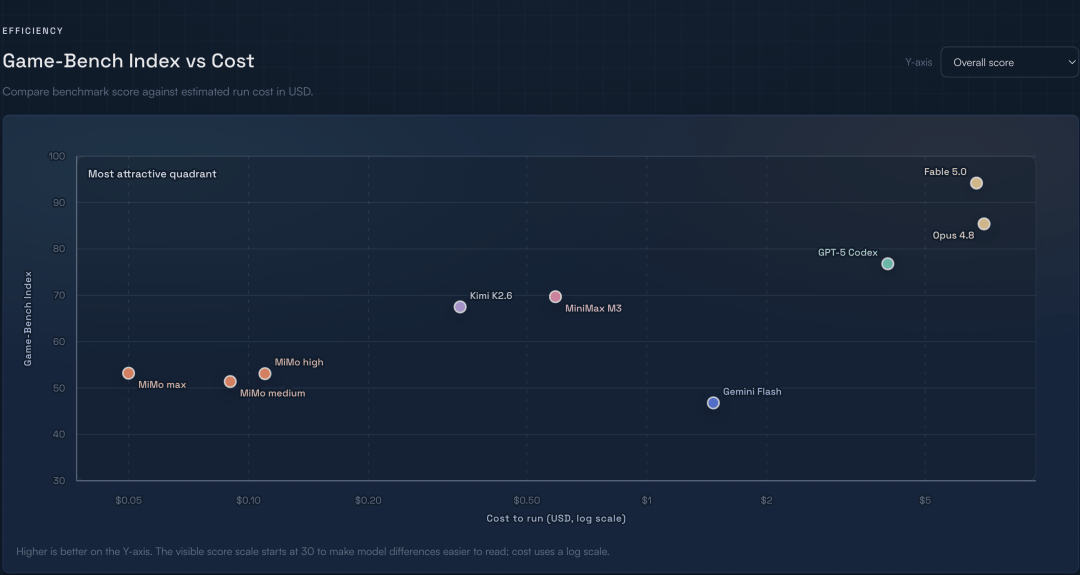1080x575 pixels.
Task: Click the Gemini Flash data point
Action: [x=713, y=403]
